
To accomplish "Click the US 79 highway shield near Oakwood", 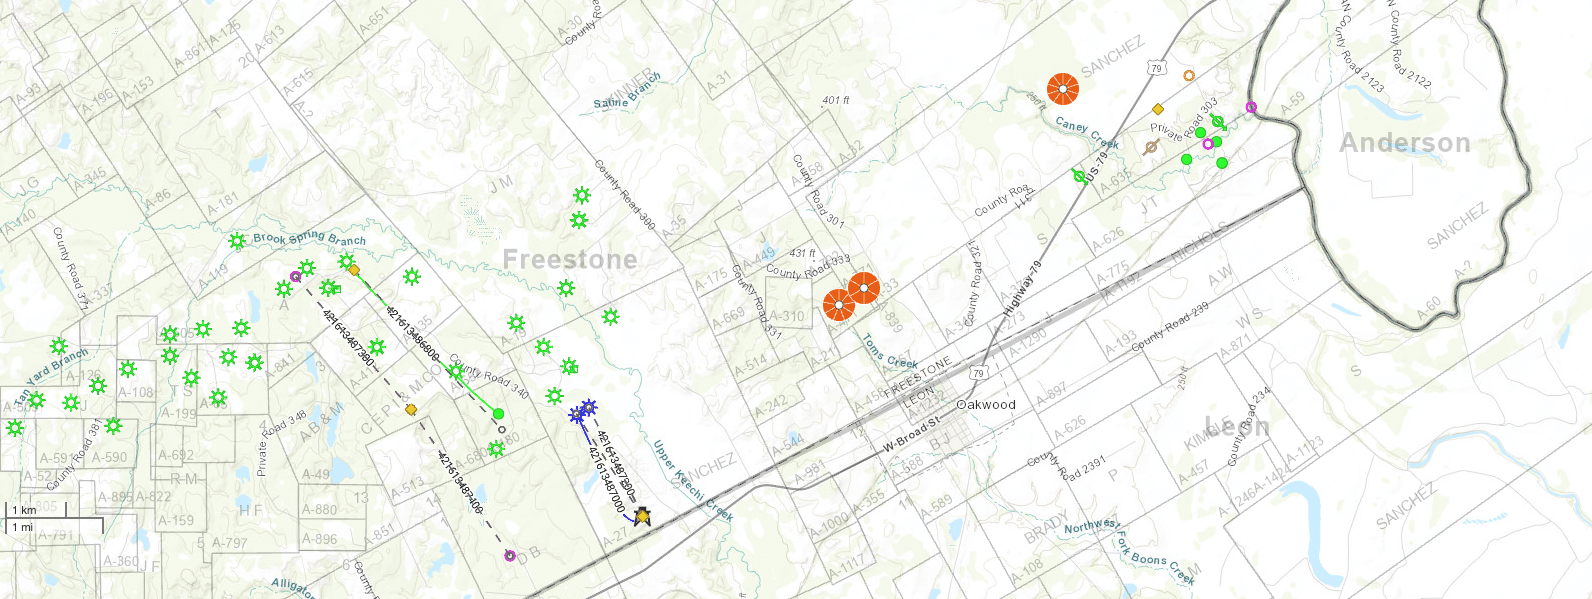I will click(x=978, y=373).
